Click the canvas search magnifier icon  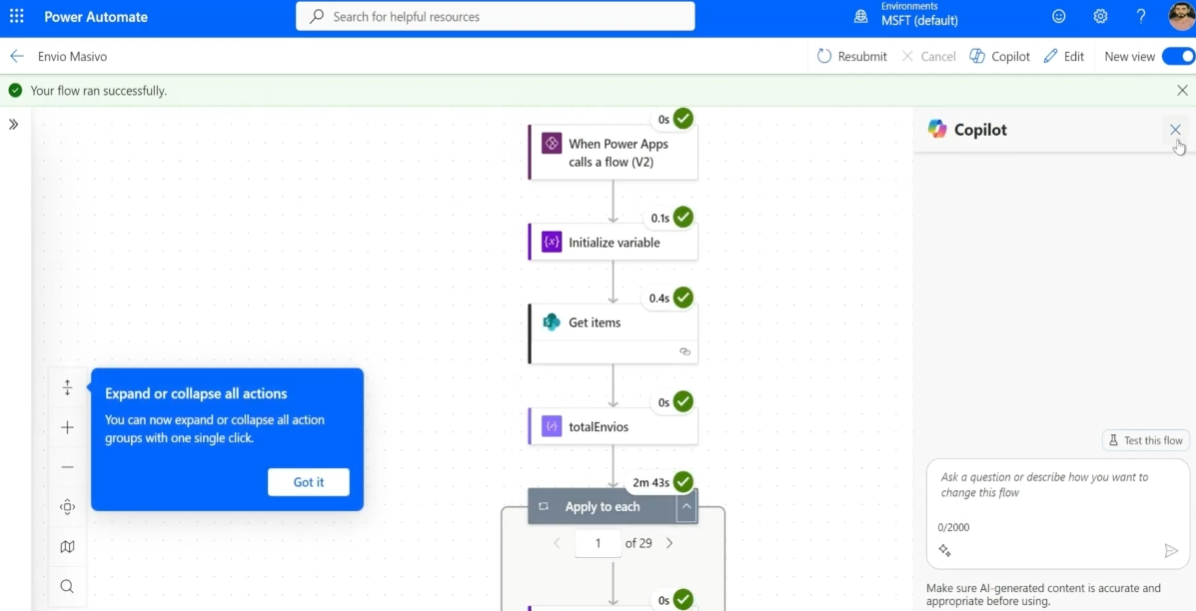[67, 587]
